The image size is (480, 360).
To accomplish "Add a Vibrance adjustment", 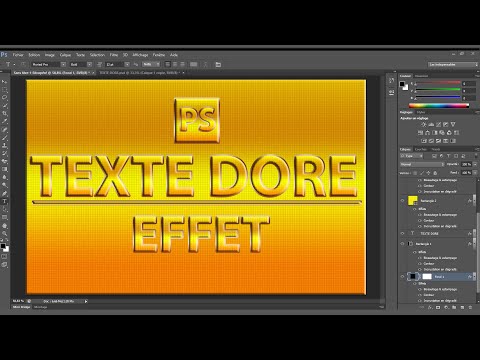I will click(453, 124).
